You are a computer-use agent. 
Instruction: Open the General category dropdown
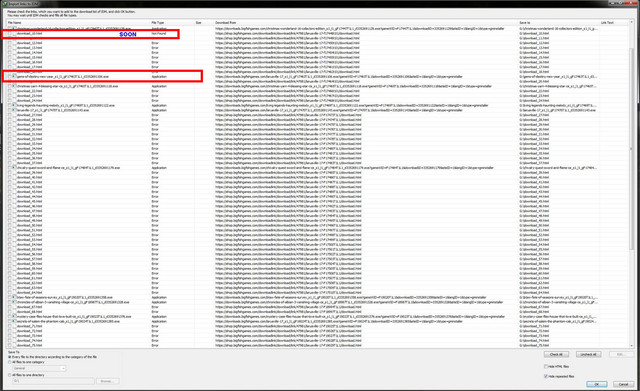click(39, 368)
